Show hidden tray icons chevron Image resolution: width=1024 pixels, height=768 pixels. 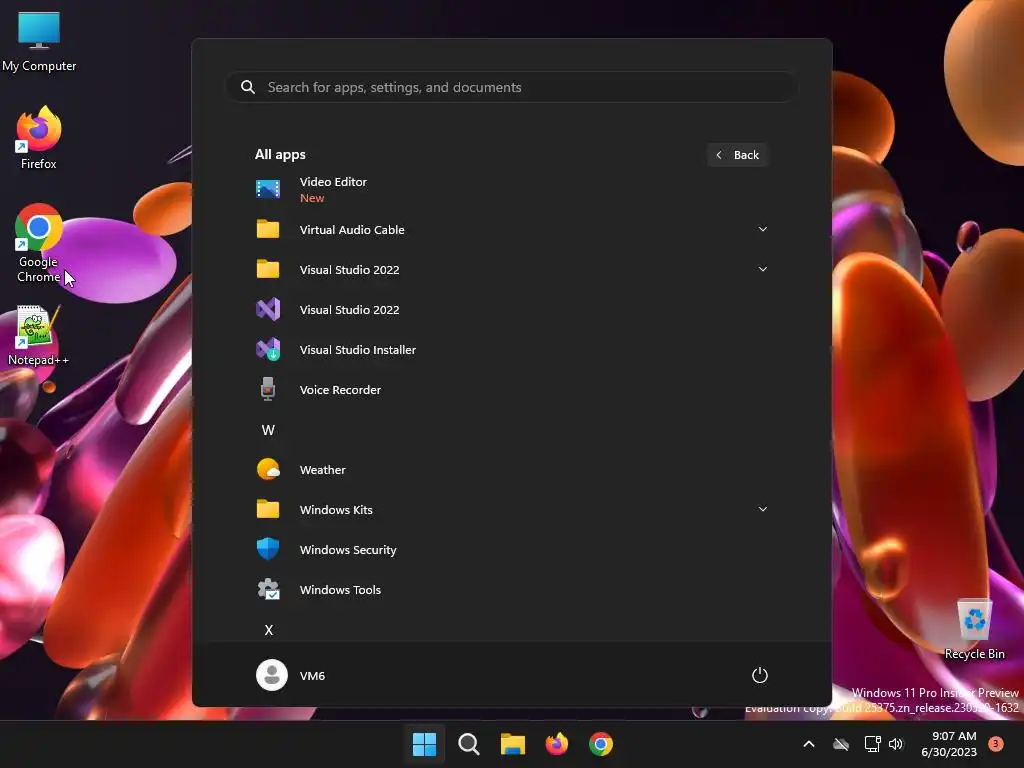(808, 744)
